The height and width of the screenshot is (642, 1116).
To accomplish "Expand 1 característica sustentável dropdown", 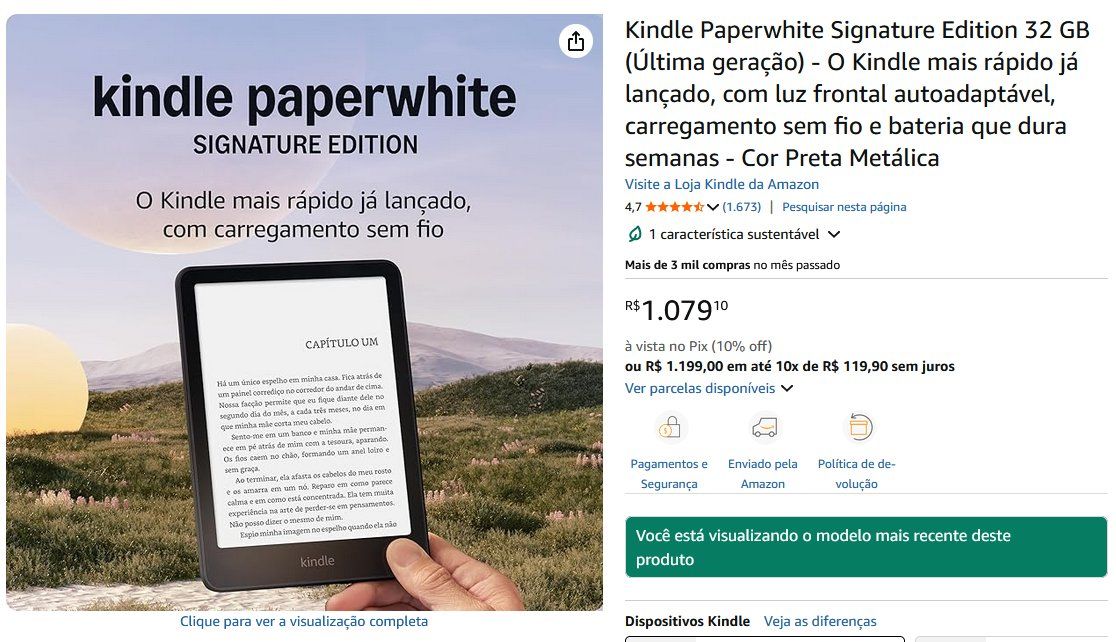I will coord(834,234).
